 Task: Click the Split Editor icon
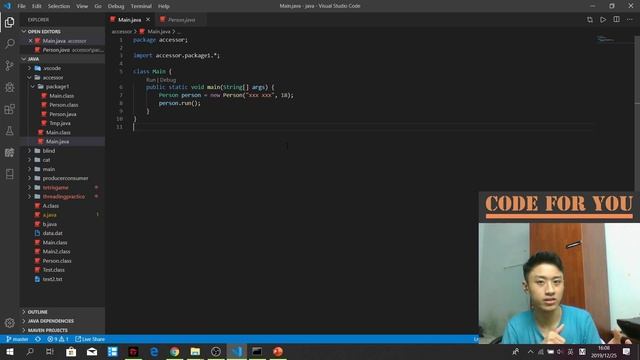tap(616, 20)
